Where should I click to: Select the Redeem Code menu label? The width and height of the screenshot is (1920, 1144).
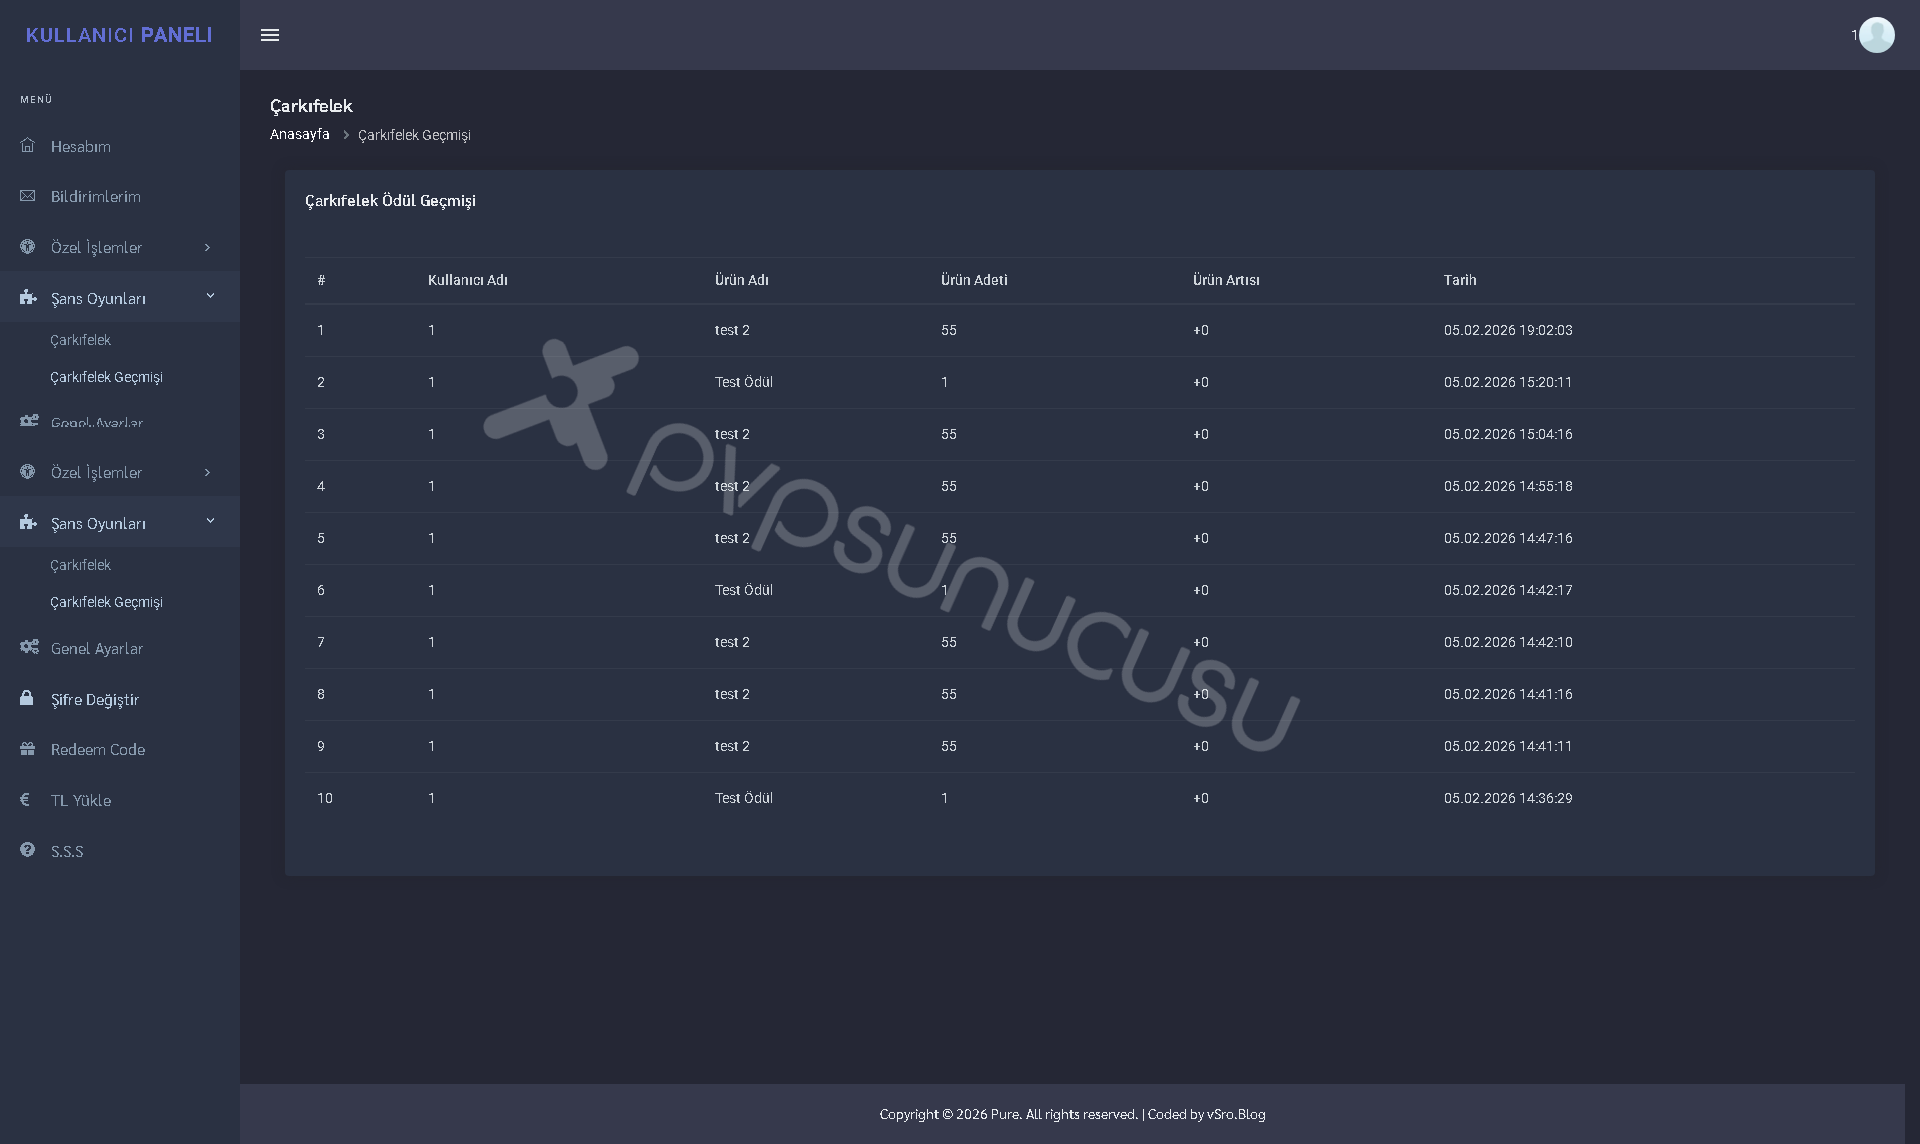point(98,749)
